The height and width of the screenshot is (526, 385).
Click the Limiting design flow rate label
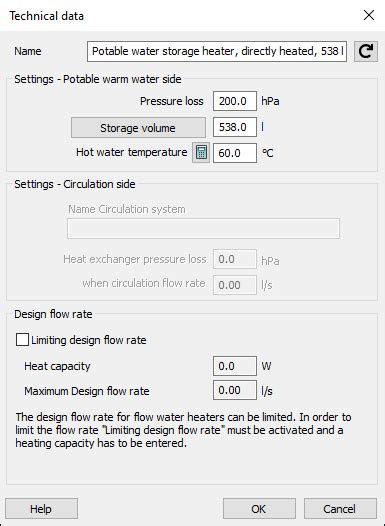point(89,340)
